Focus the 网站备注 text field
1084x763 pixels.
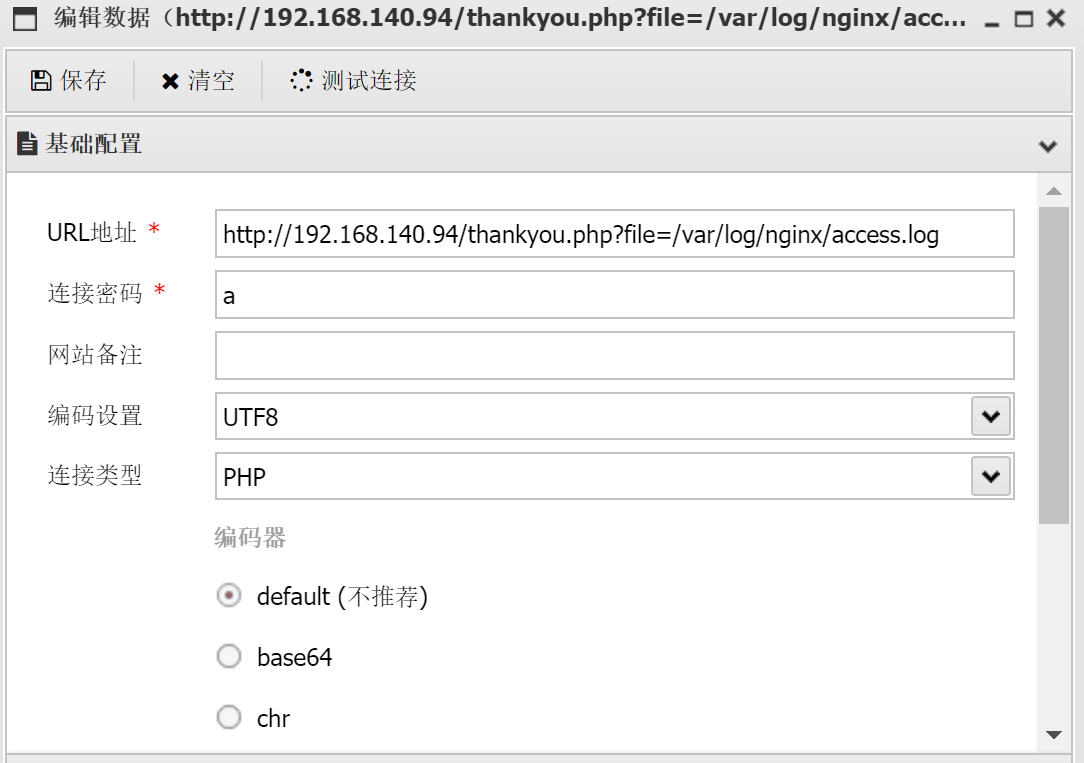click(614, 356)
